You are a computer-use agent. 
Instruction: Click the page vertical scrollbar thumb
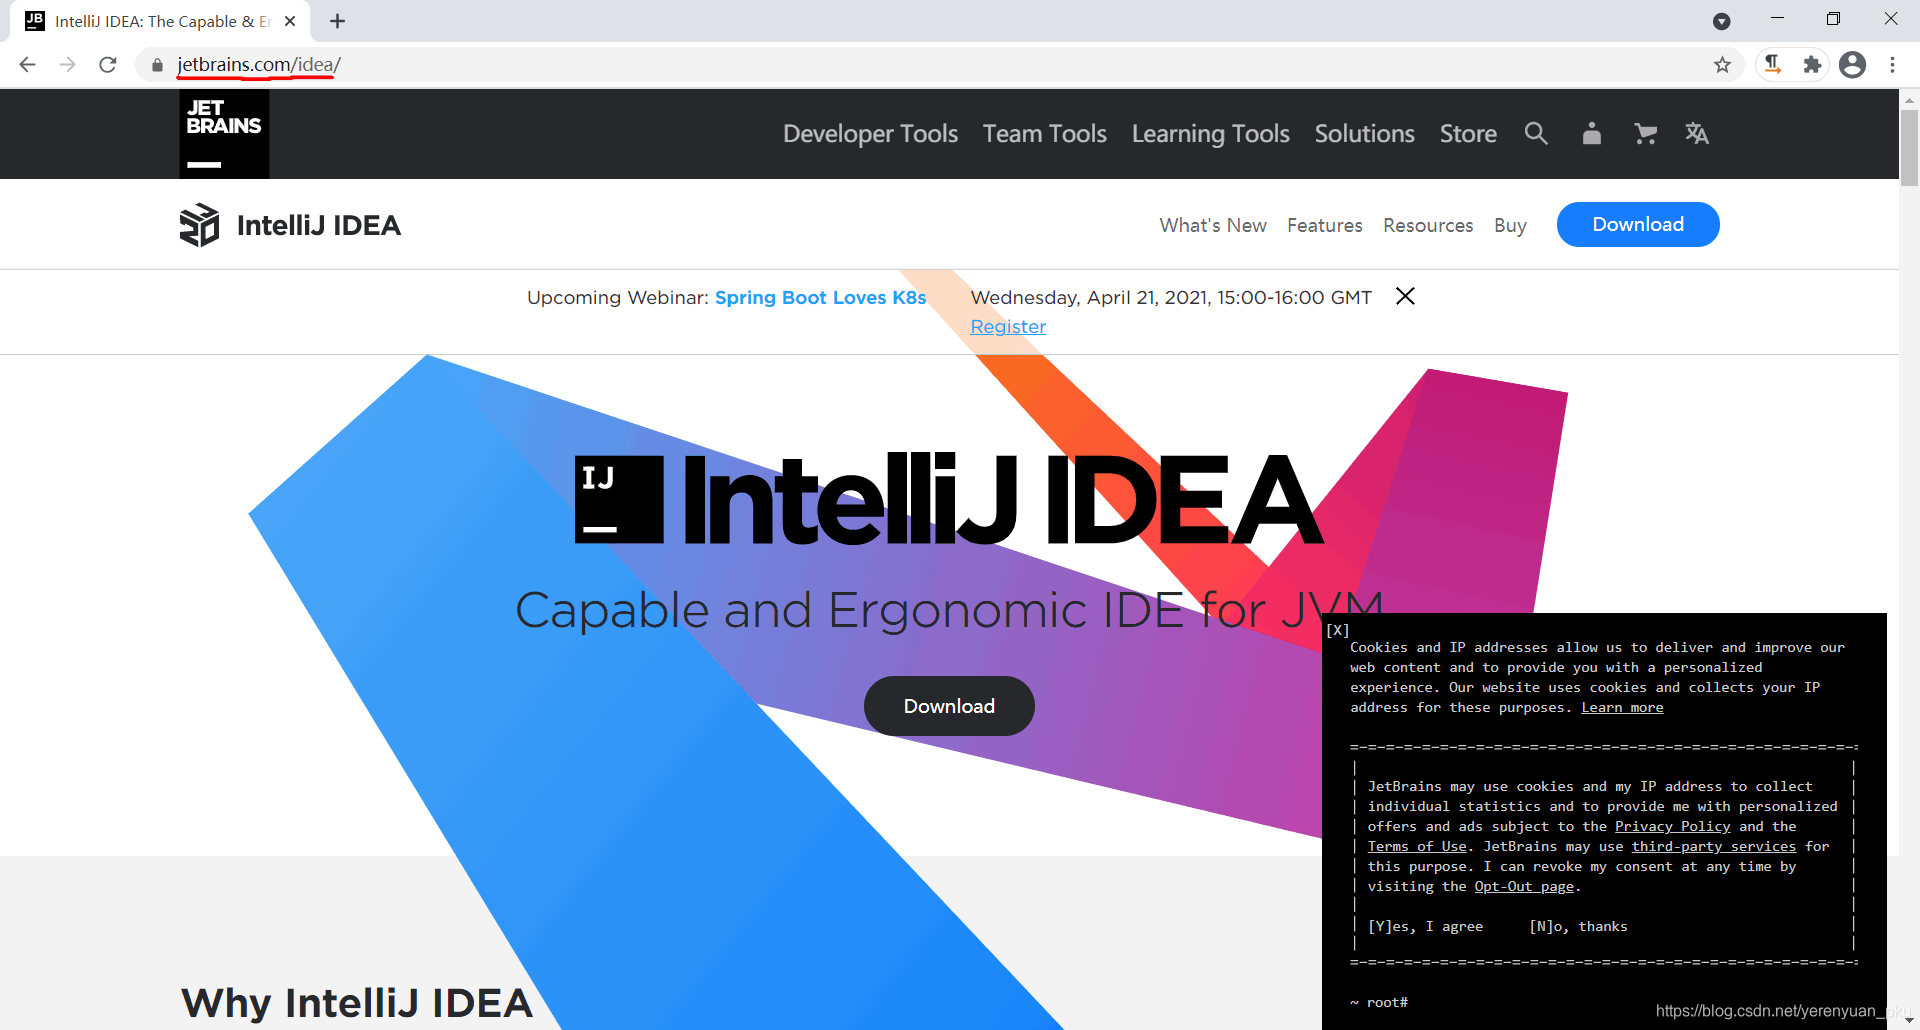coord(1909,147)
